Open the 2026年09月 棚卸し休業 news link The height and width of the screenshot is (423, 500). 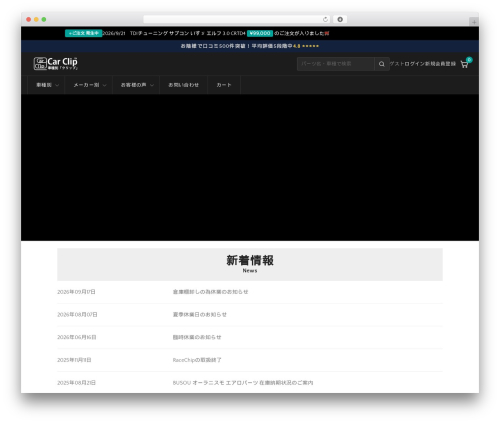tap(210, 292)
